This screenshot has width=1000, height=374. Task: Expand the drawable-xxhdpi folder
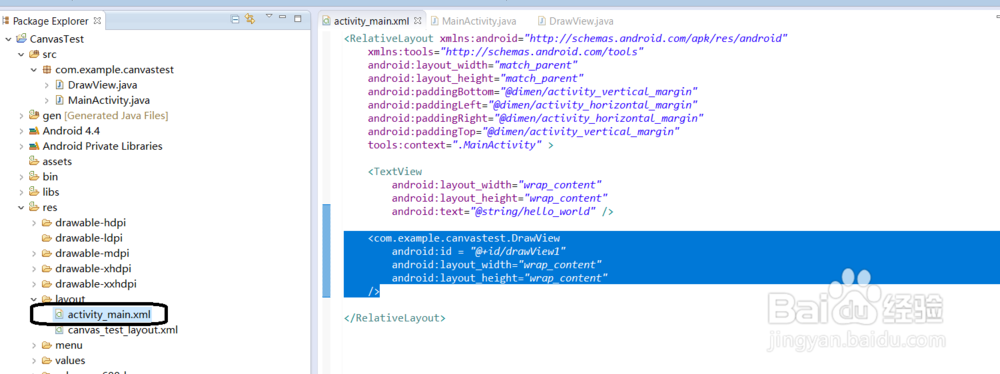[x=33, y=284]
